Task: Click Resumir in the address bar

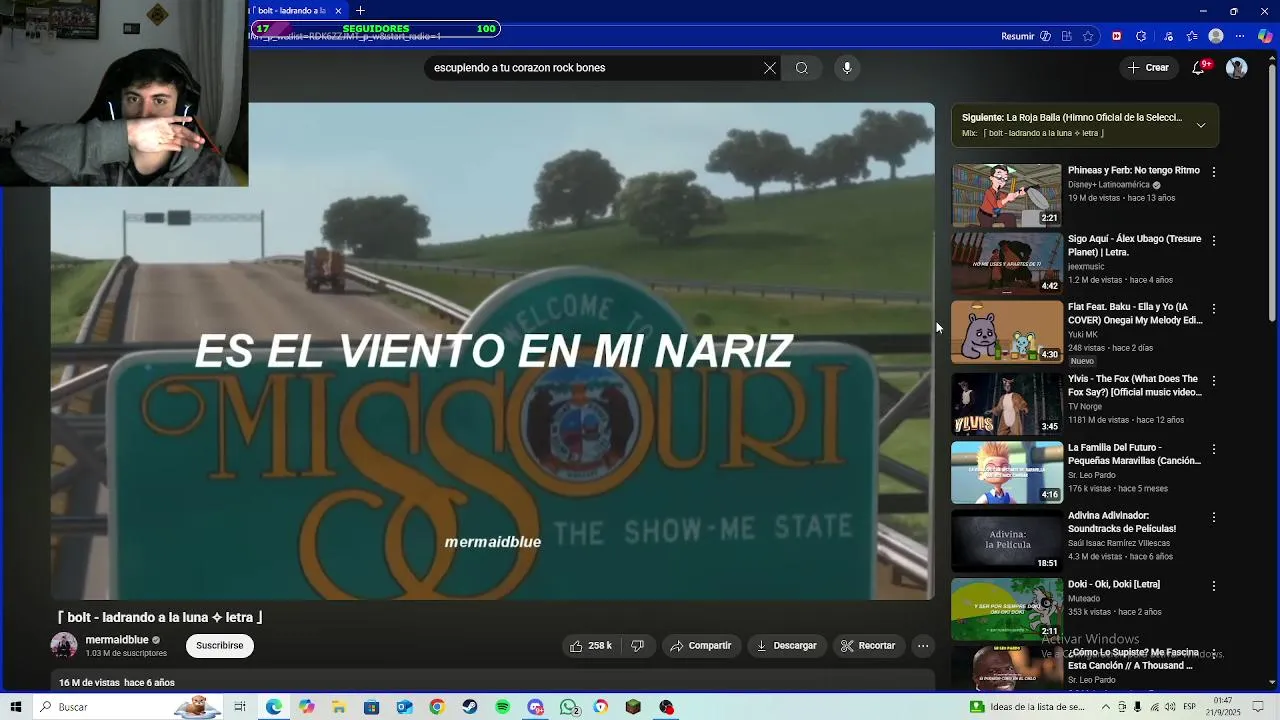Action: (x=1025, y=36)
